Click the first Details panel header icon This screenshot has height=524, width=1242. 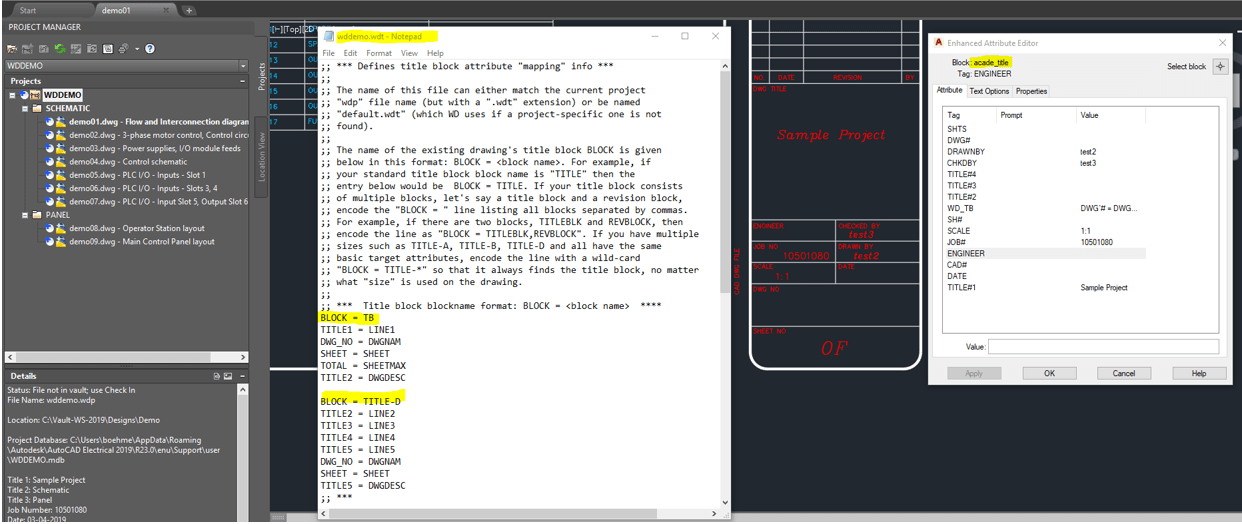216,376
